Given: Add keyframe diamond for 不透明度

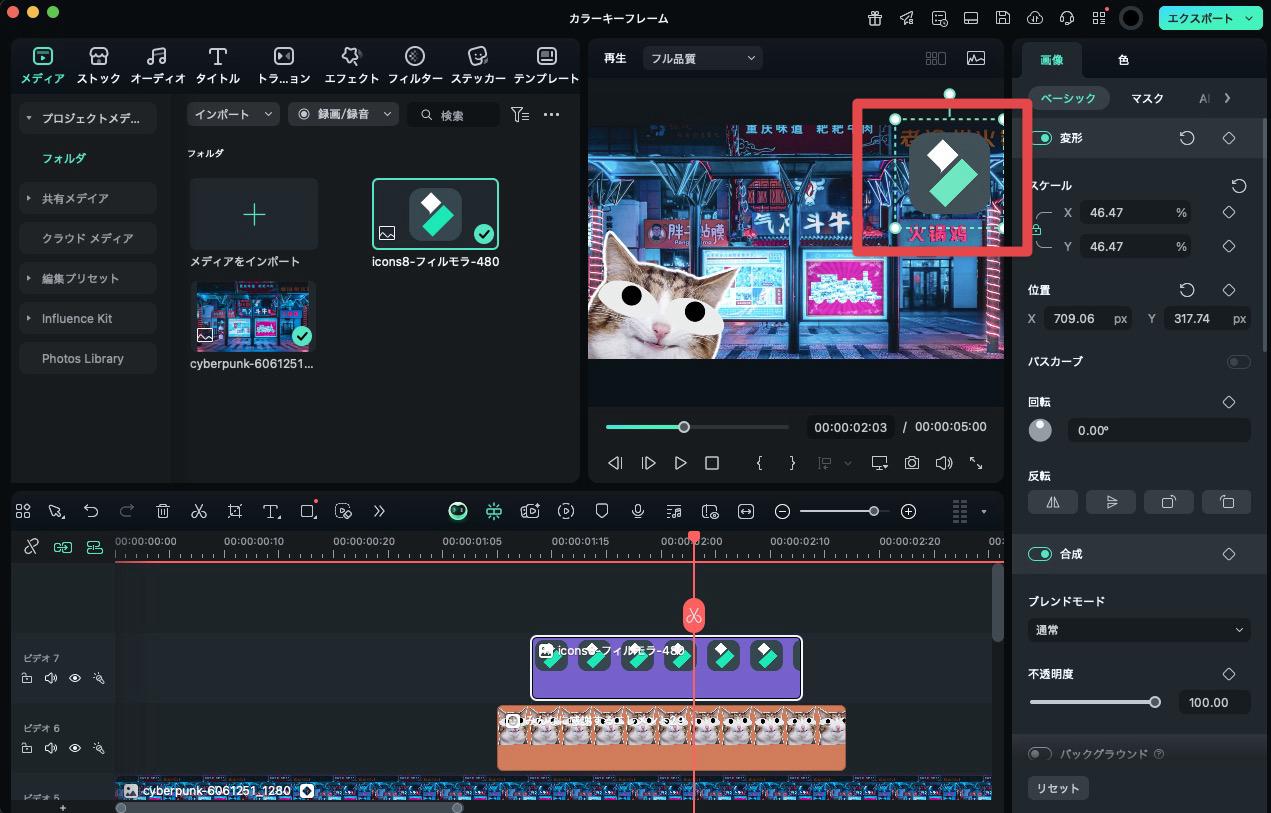Looking at the screenshot, I should (1229, 674).
